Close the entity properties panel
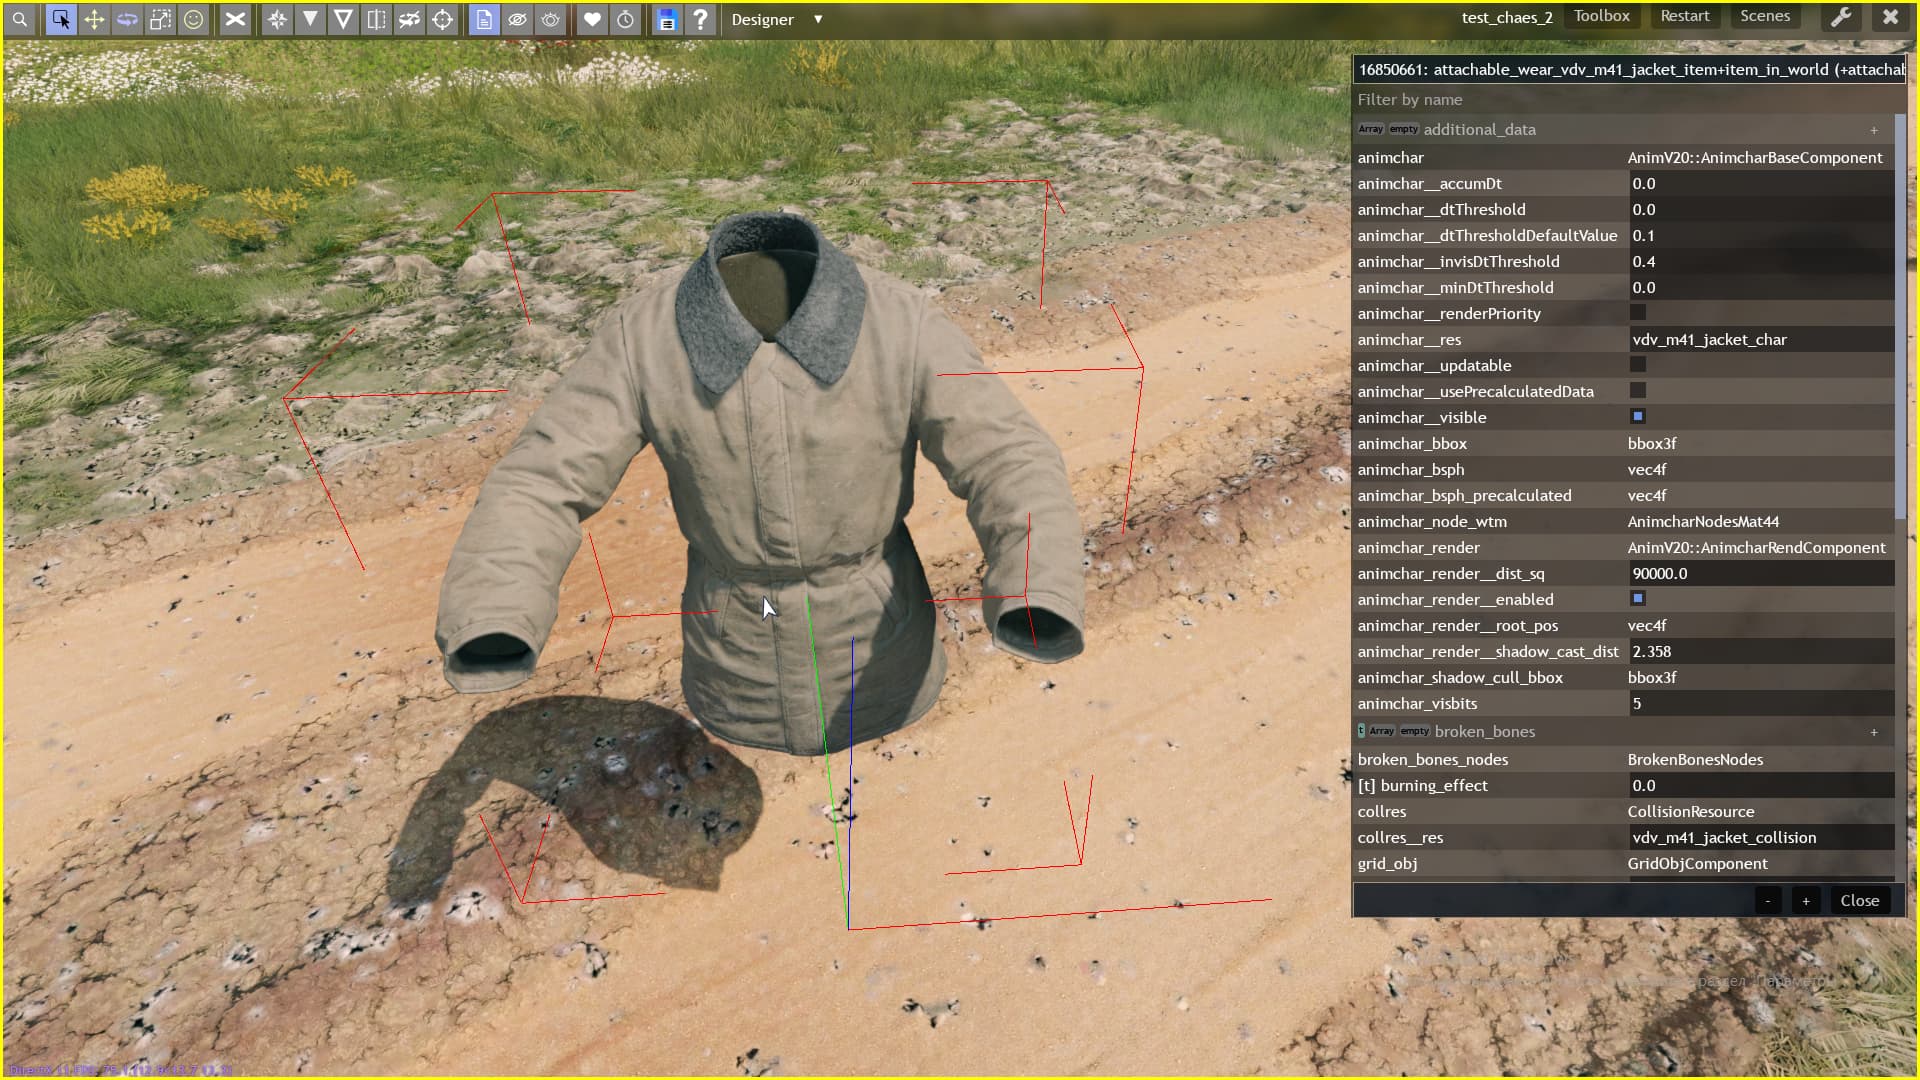This screenshot has width=1920, height=1080. [x=1859, y=900]
